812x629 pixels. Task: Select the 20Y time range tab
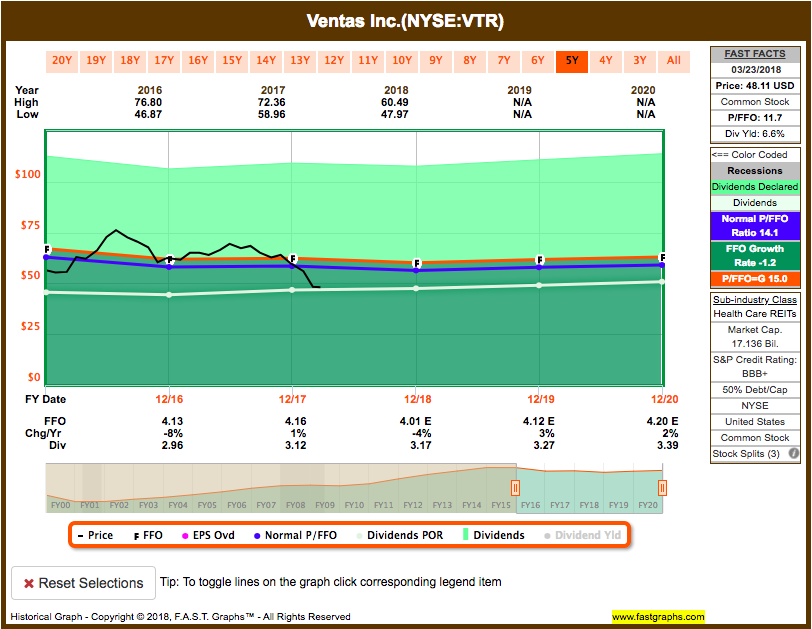pyautogui.click(x=62, y=61)
